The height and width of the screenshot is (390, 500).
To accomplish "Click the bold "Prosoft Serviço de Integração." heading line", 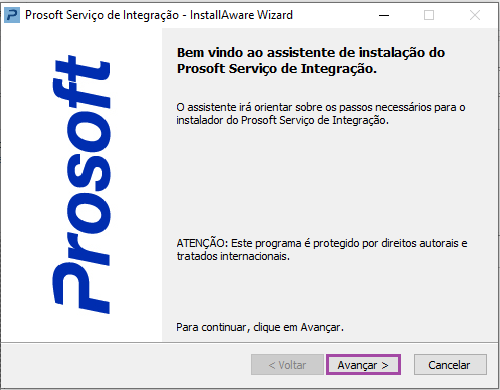I will click(x=277, y=69).
